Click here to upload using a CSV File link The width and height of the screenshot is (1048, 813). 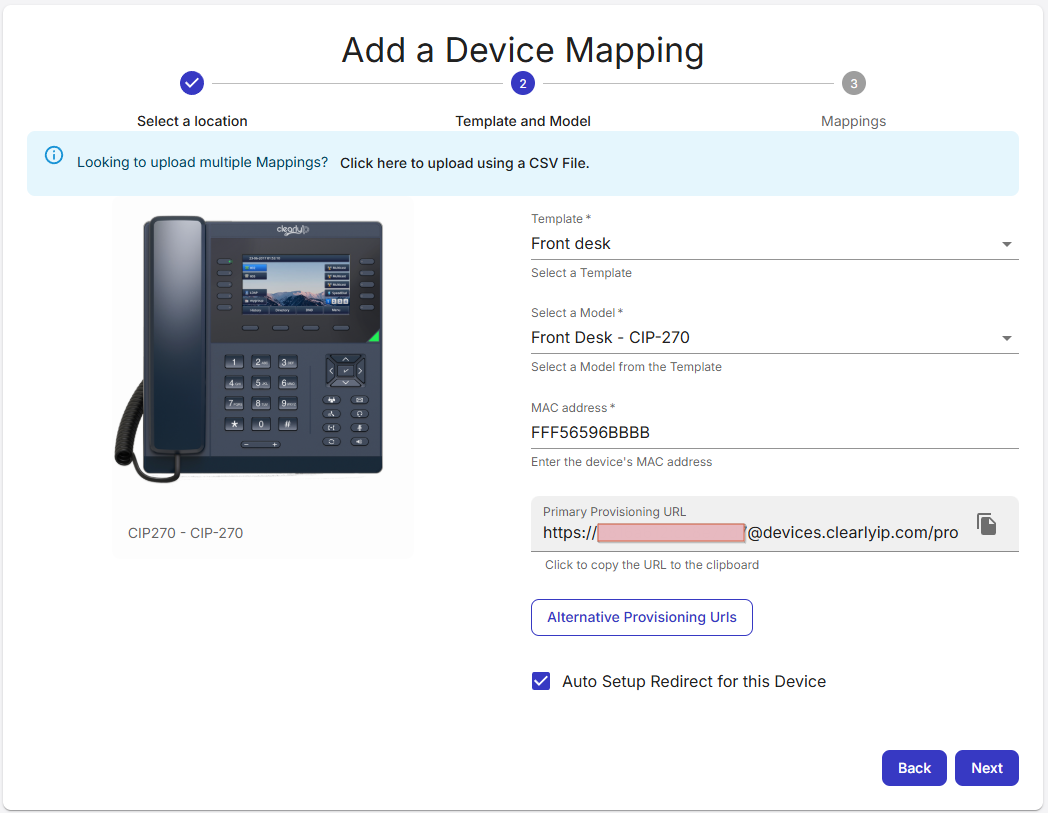[x=465, y=163]
